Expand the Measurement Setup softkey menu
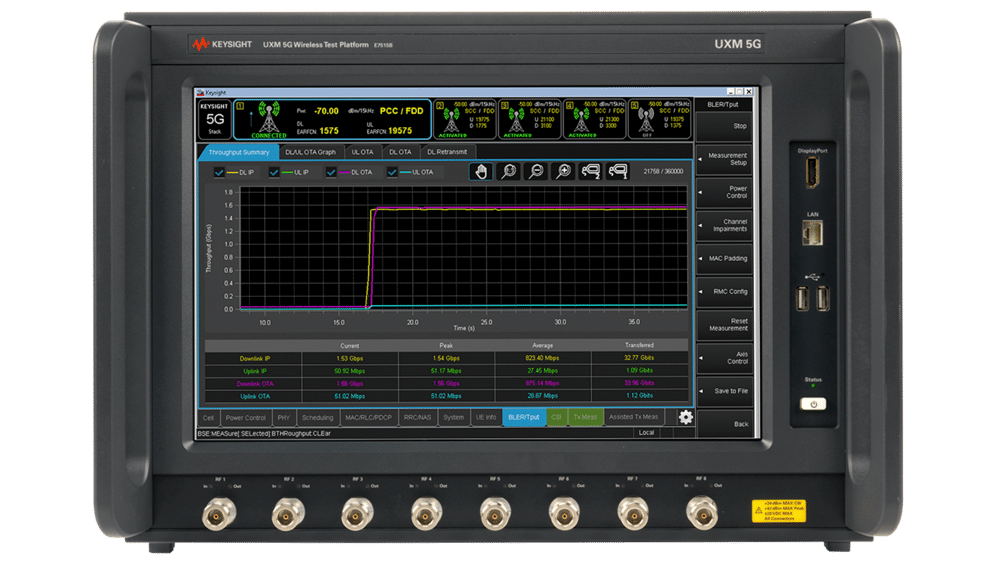The width and height of the screenshot is (1000, 563). pos(724,159)
